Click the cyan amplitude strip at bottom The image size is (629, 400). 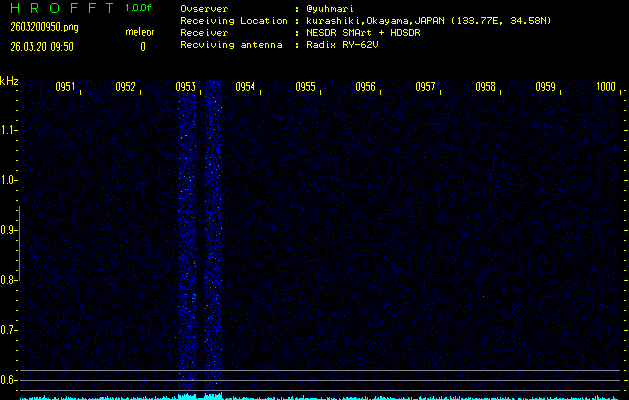coord(314,397)
